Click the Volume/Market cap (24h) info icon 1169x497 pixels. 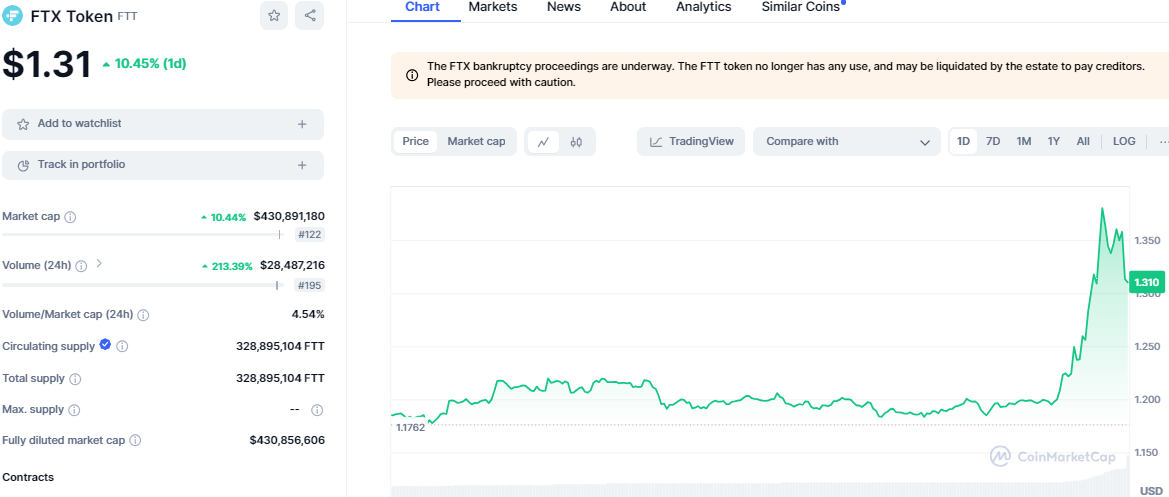tap(143, 315)
